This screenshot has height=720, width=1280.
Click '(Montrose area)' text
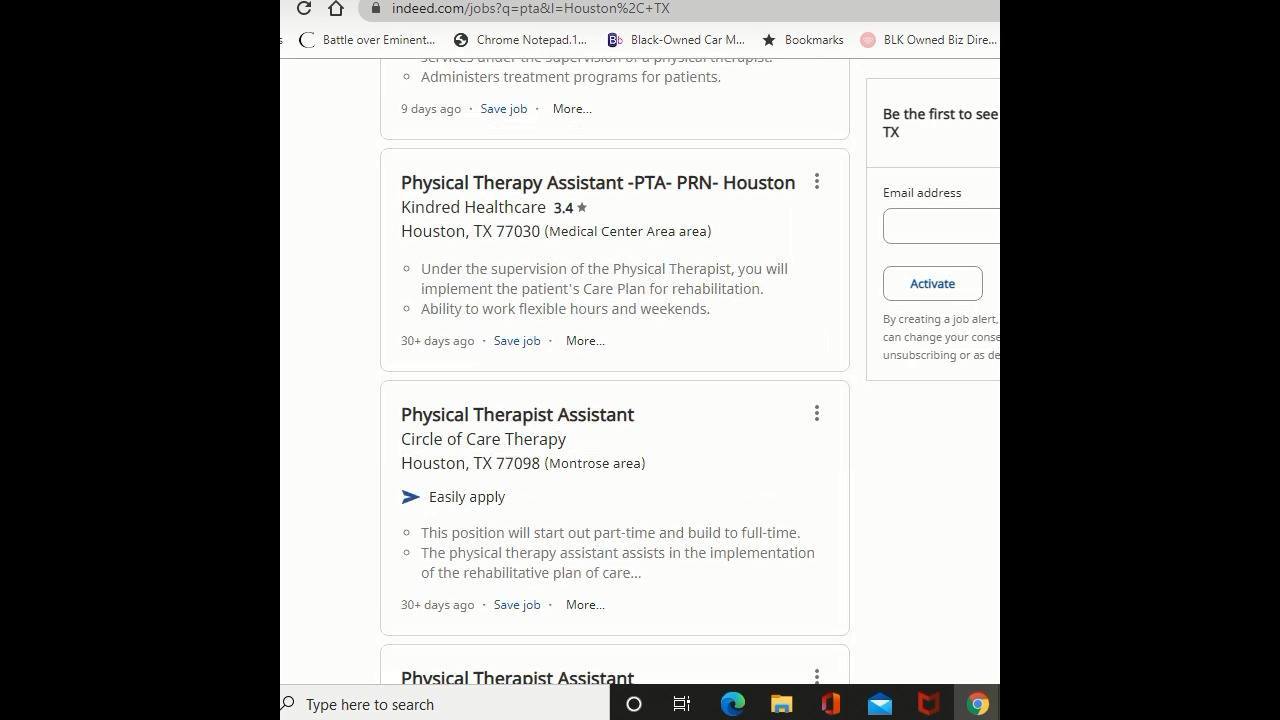point(595,464)
